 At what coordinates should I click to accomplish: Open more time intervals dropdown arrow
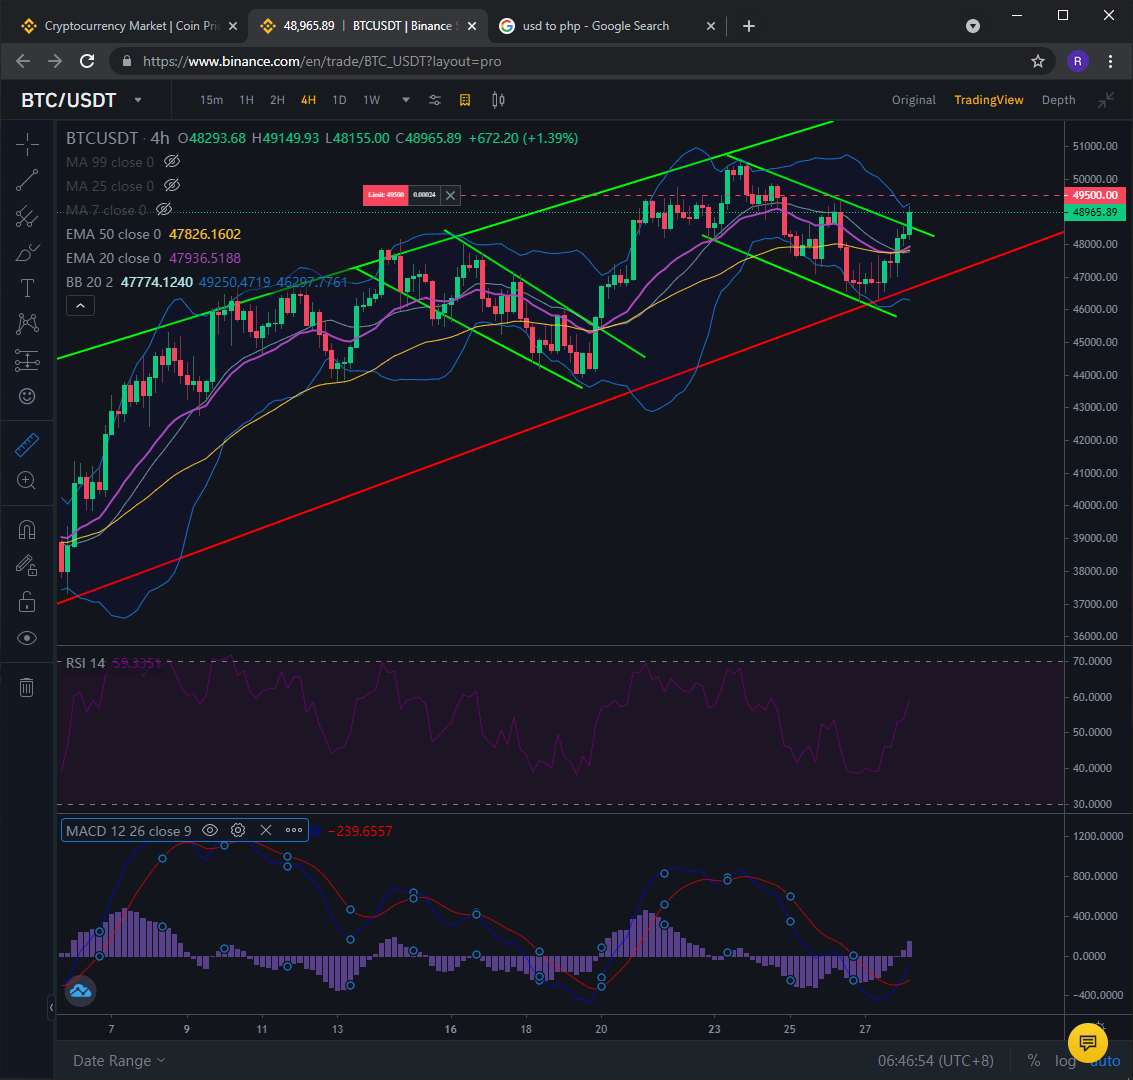406,100
